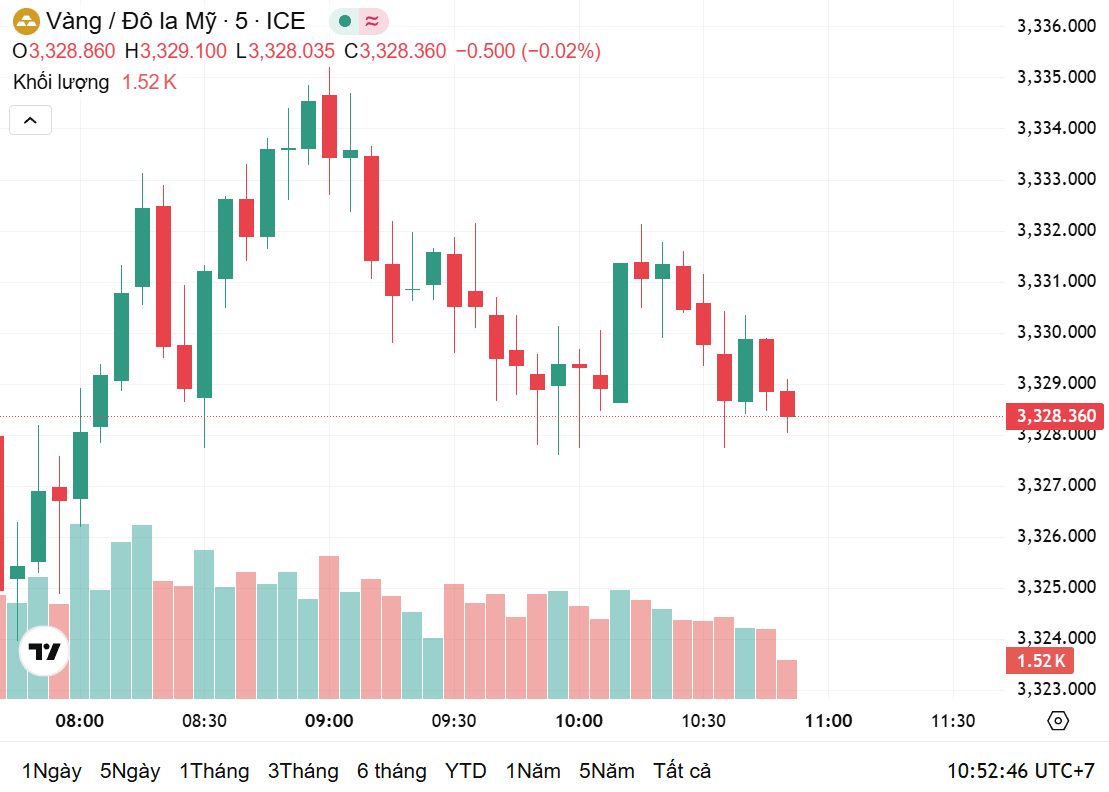Click the Khối lượng volume legend
The image size is (1109, 792).
(61, 82)
